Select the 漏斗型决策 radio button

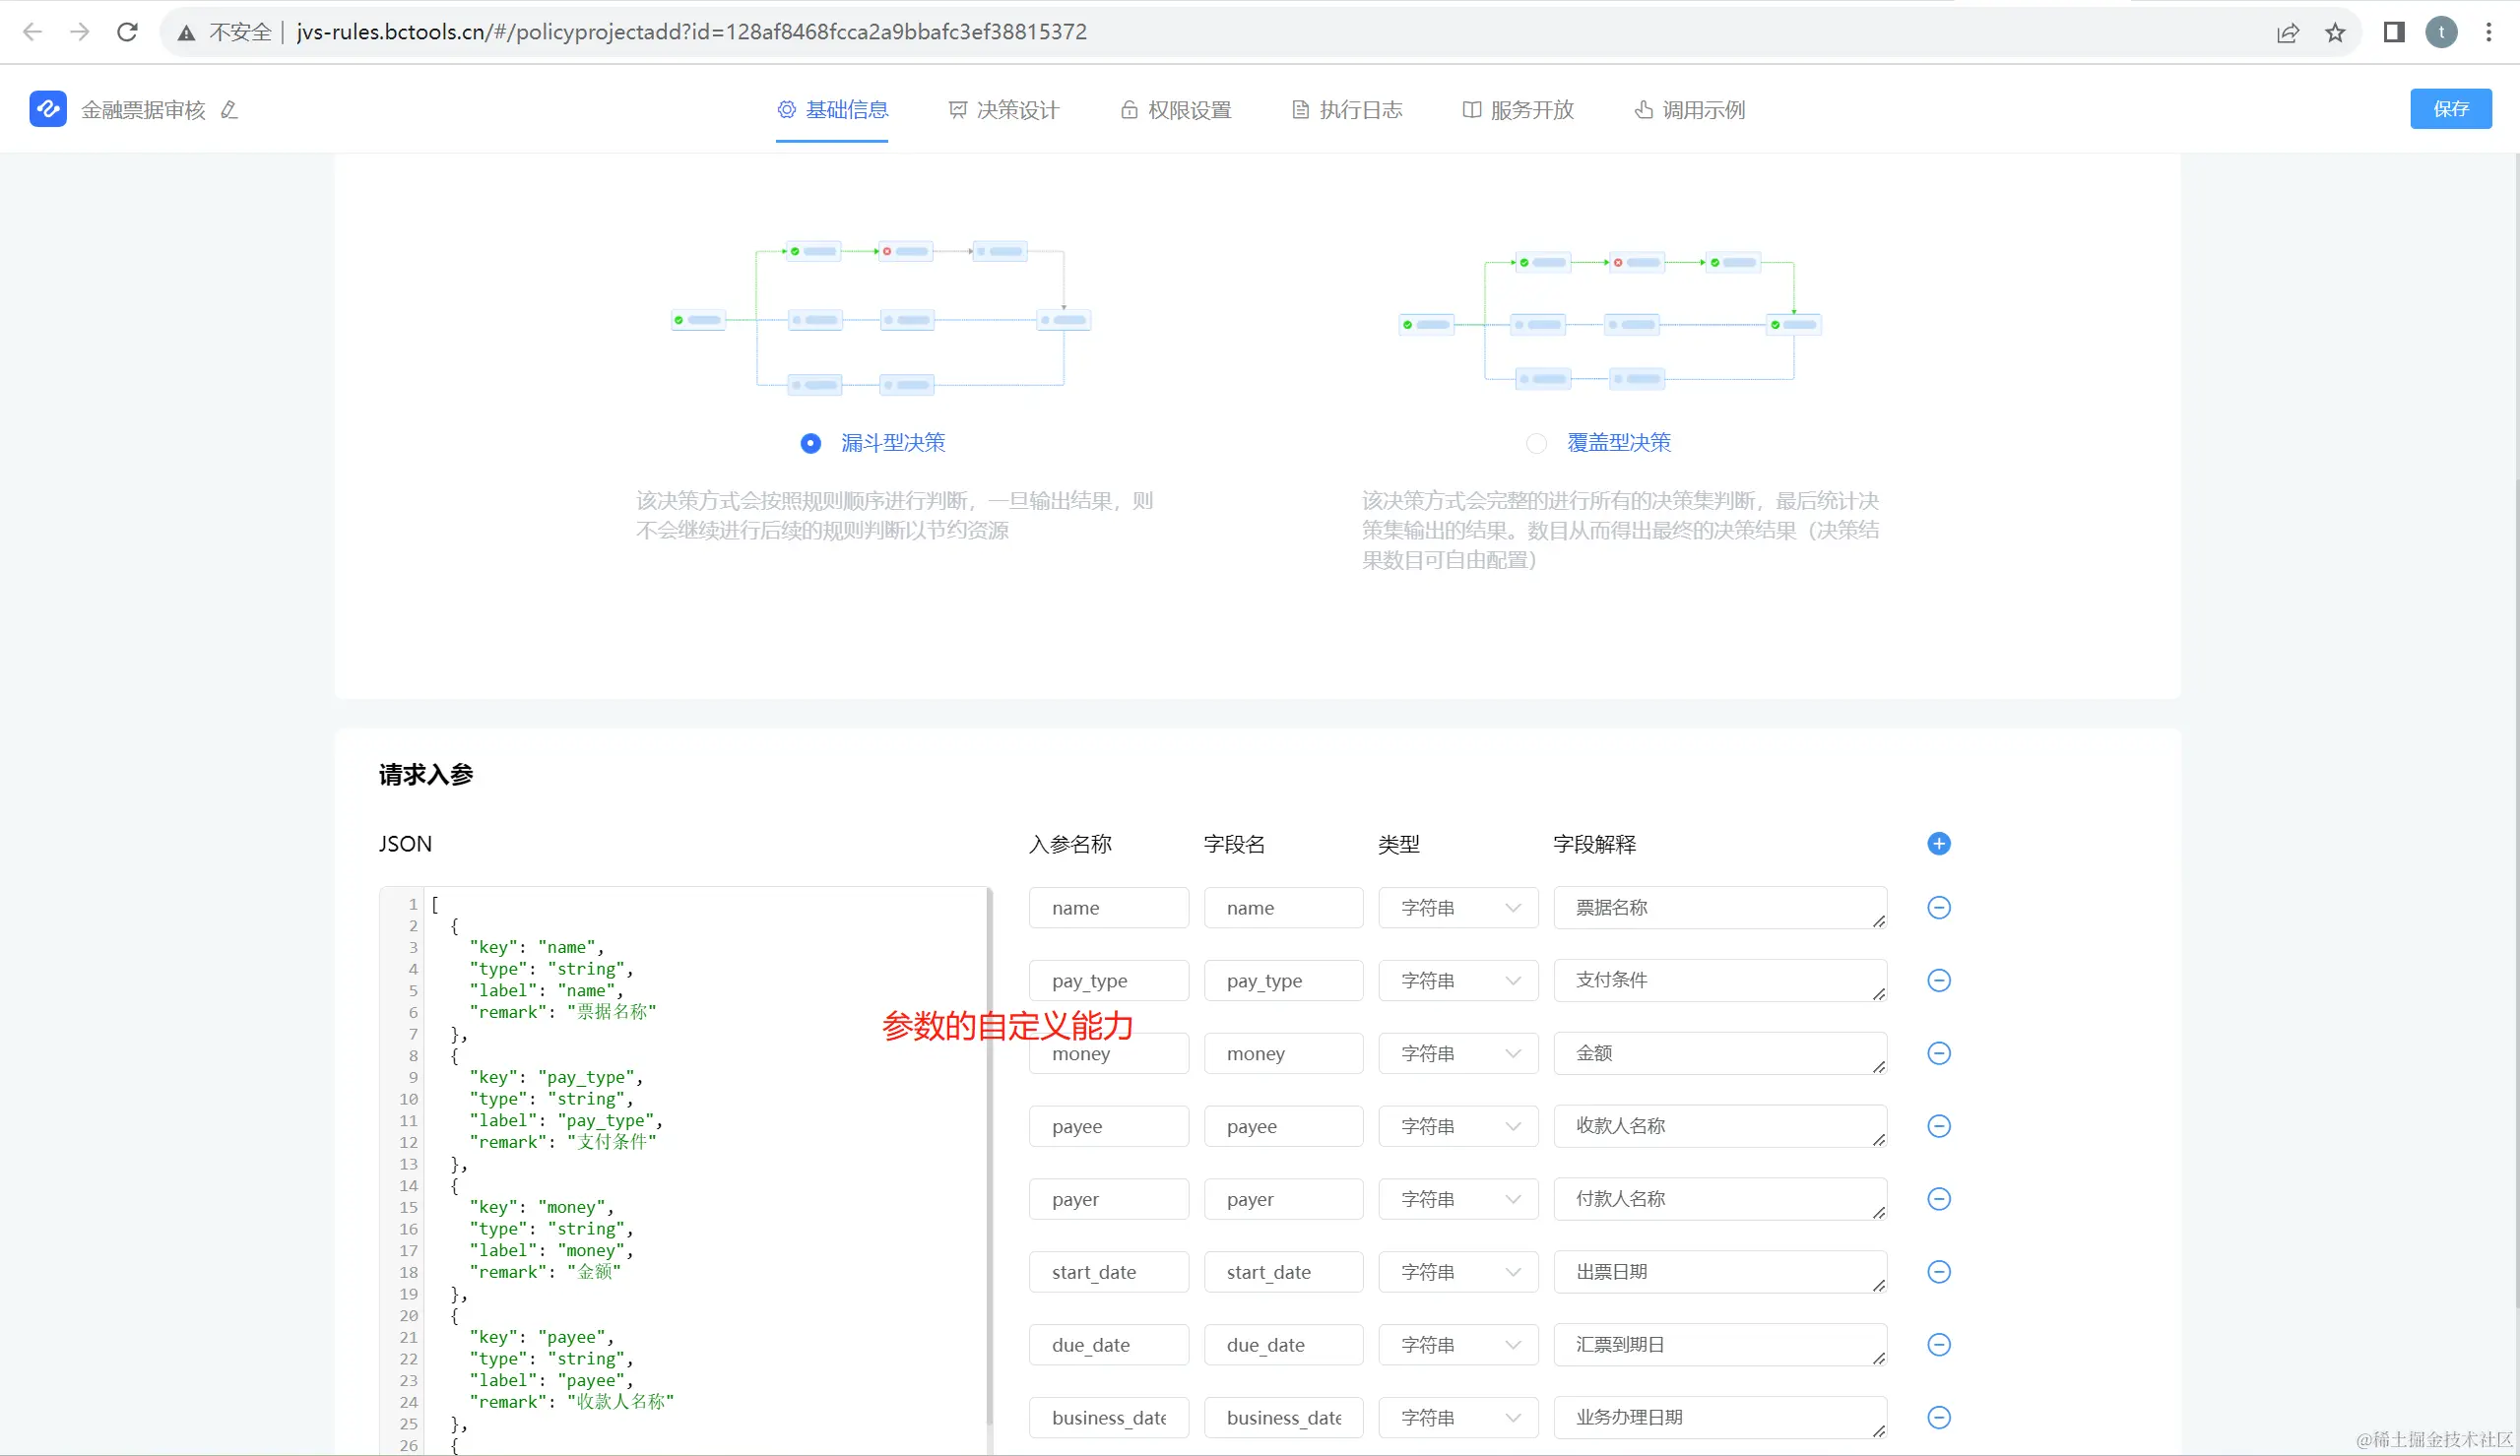pyautogui.click(x=810, y=443)
